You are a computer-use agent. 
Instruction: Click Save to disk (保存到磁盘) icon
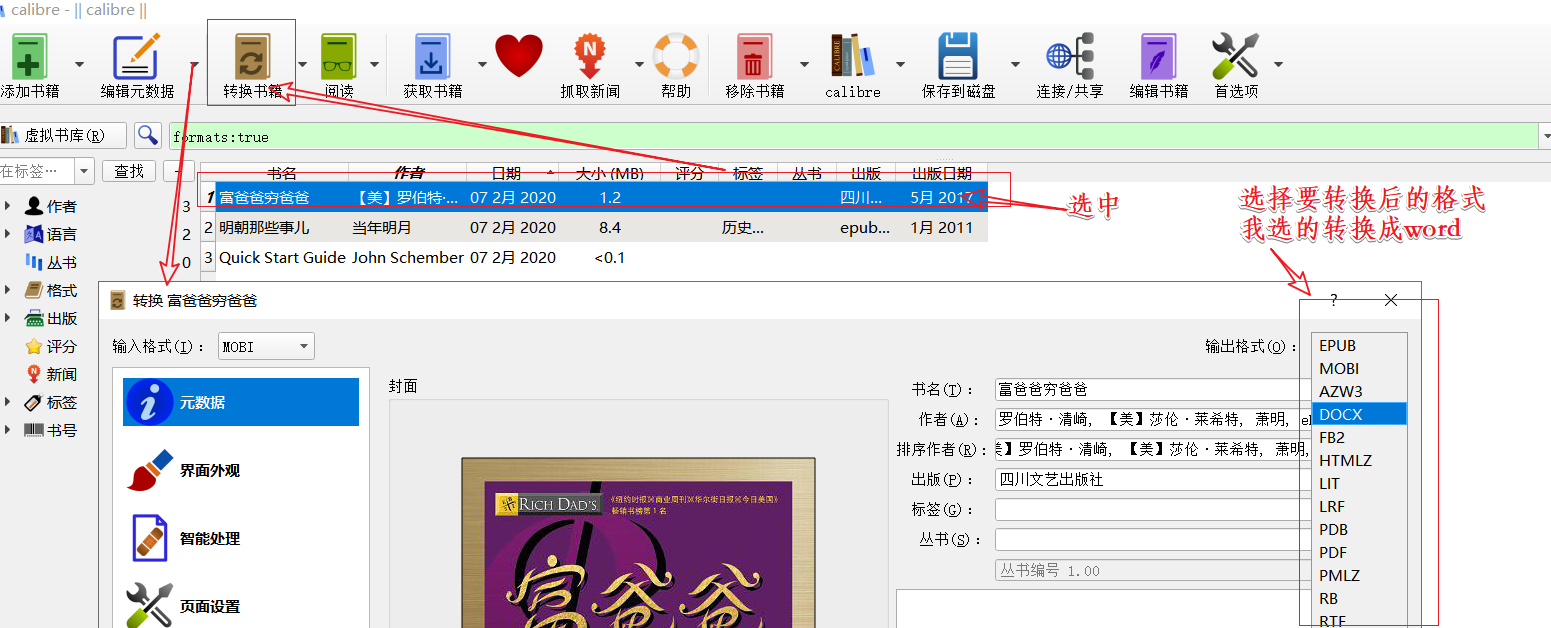[958, 57]
